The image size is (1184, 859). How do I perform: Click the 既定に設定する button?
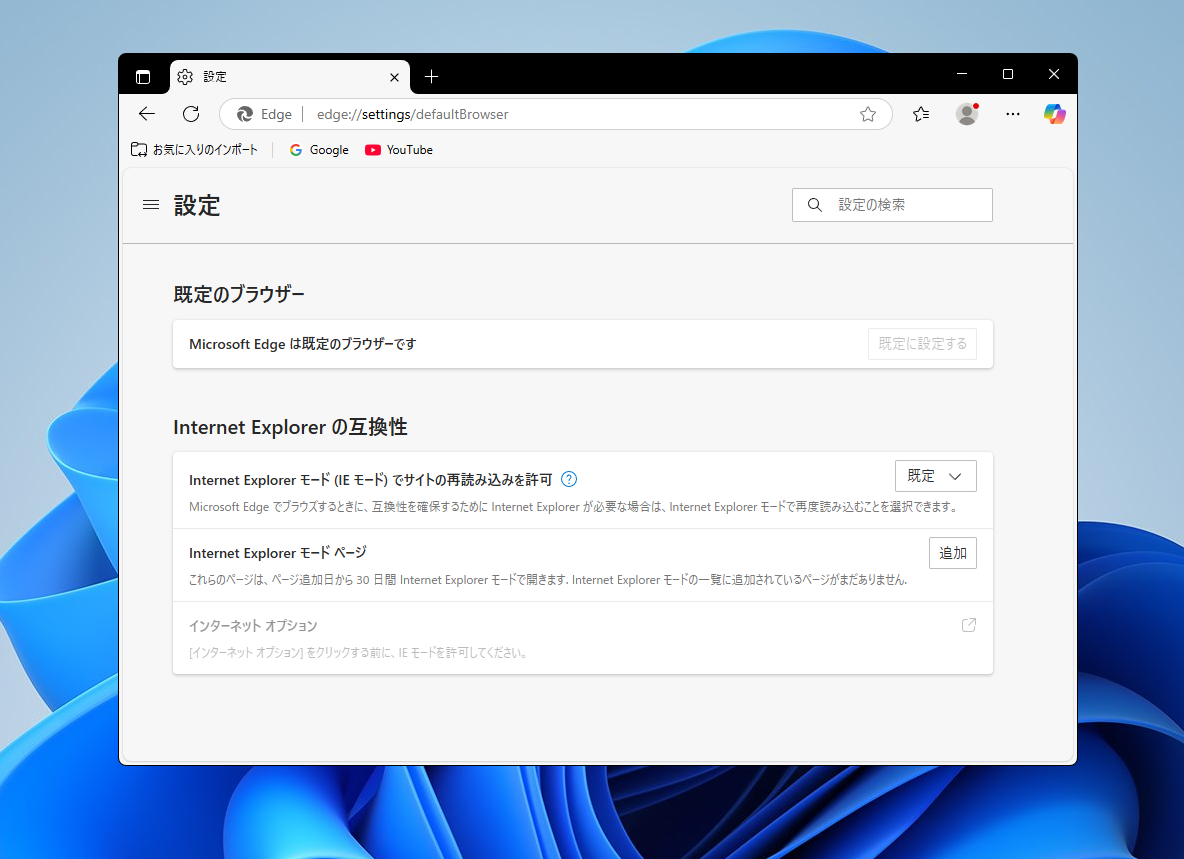(x=922, y=343)
